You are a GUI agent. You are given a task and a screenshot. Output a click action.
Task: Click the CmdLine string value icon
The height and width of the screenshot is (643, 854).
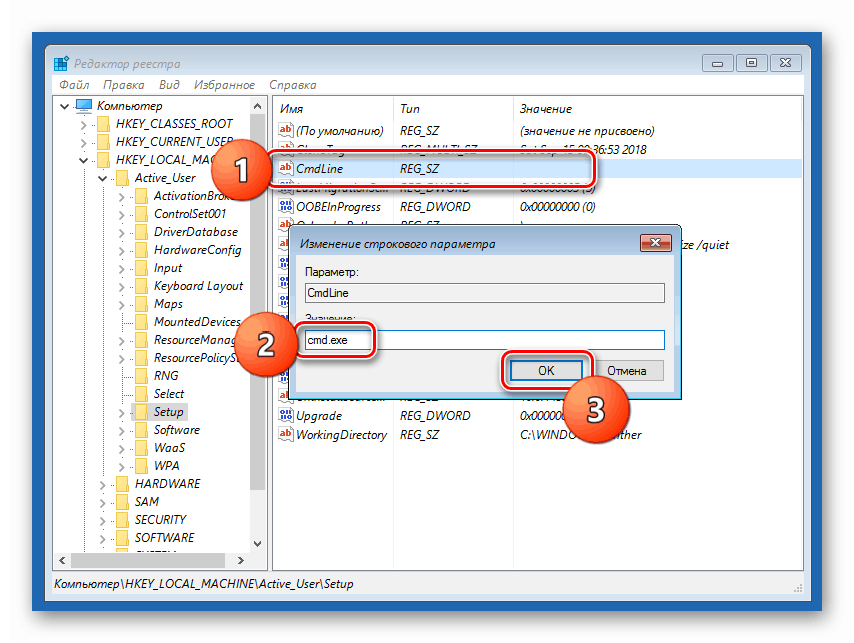tap(285, 168)
